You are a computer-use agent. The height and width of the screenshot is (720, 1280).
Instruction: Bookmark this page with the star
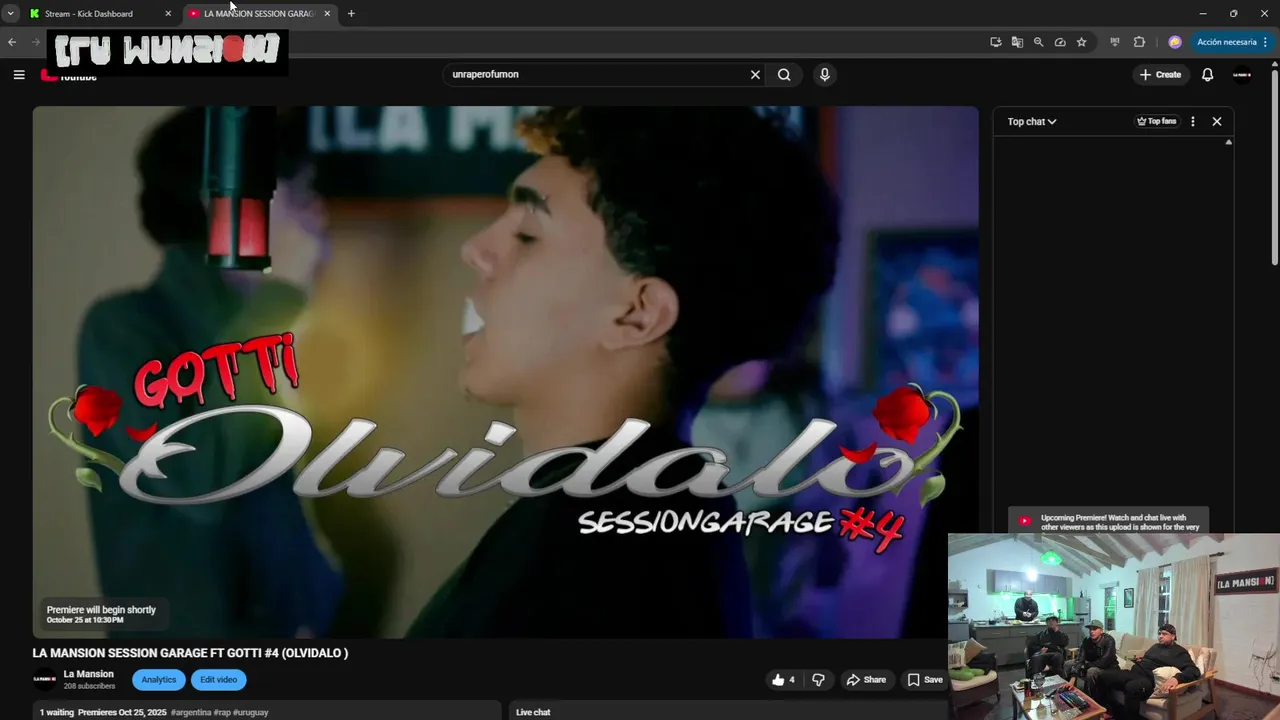coord(1081,42)
